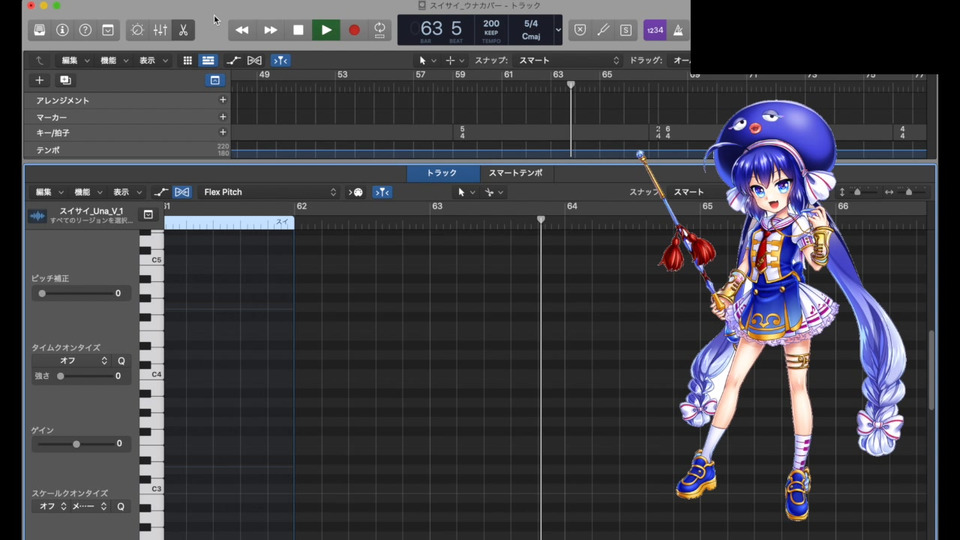
Task: Open the Smart Controls dial icon
Action: pos(137,30)
